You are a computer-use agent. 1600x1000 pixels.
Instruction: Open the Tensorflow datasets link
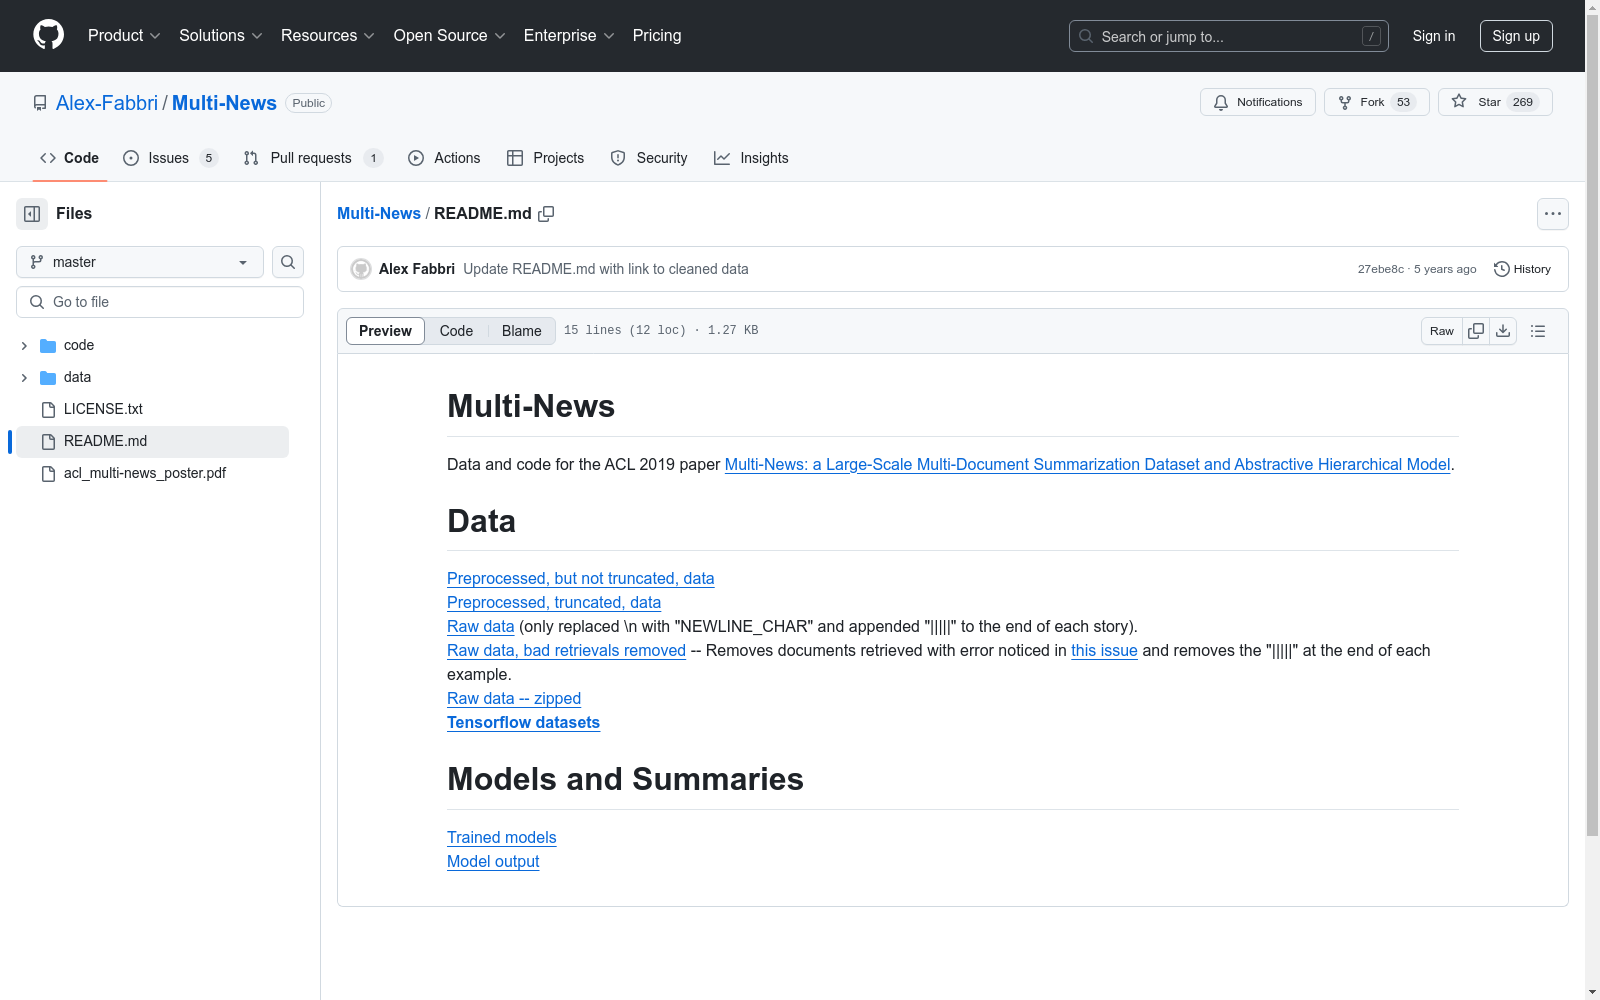523,723
